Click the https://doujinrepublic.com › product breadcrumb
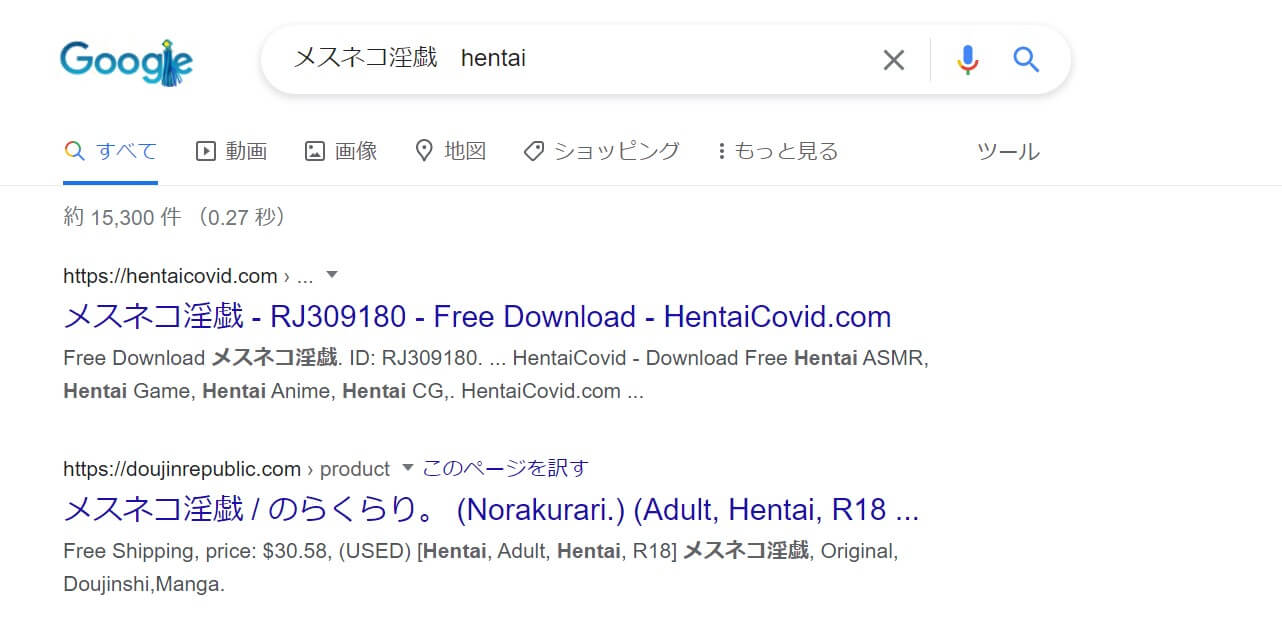The image size is (1282, 643). point(226,469)
